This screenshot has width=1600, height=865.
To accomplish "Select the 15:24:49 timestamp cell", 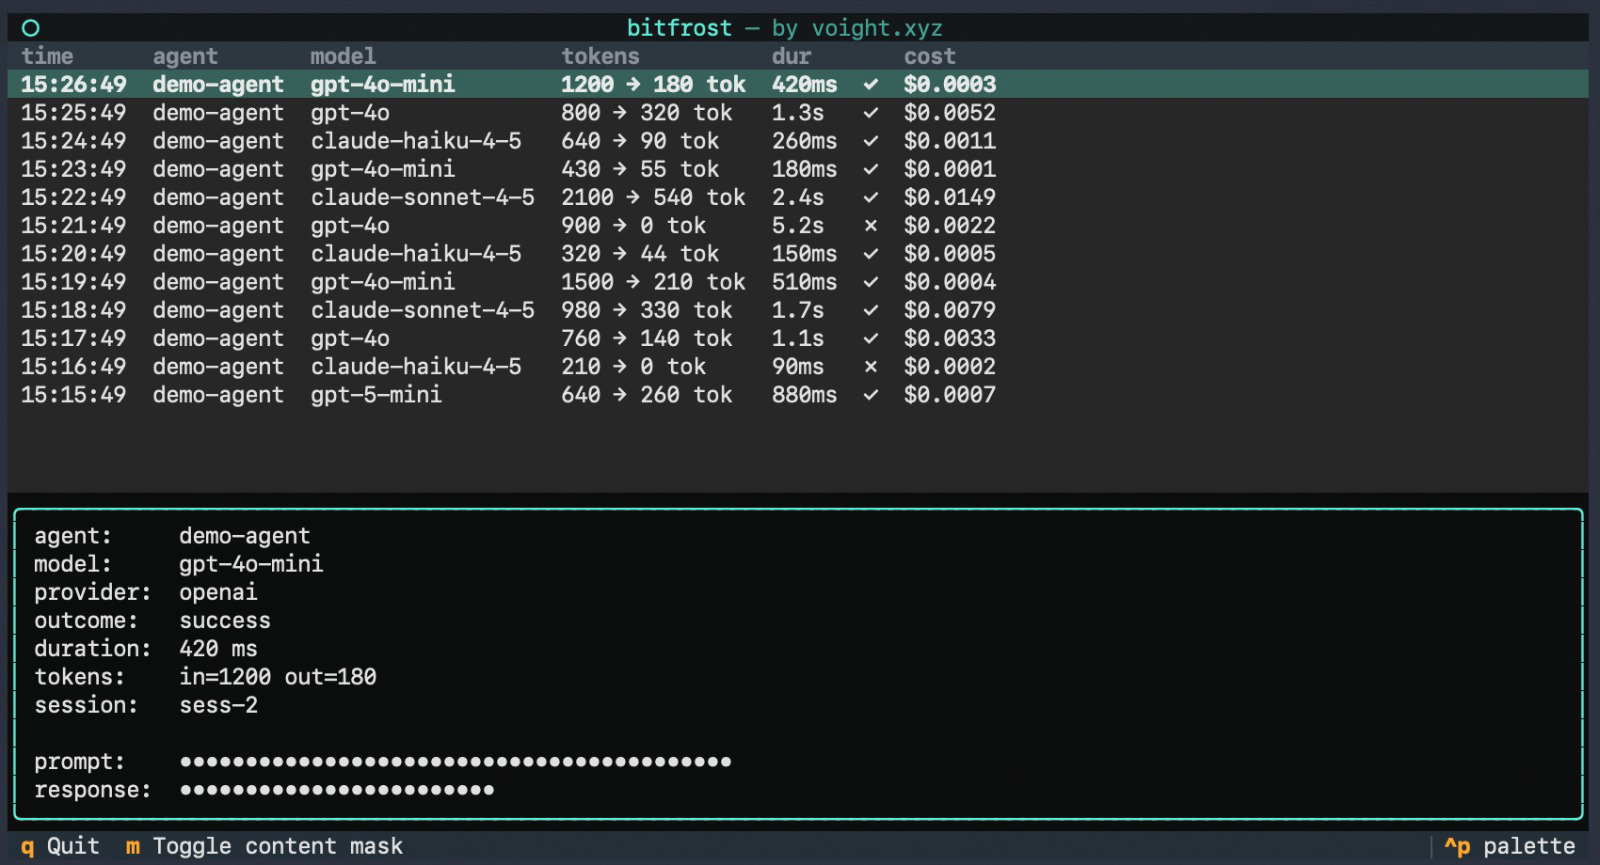I will click(x=74, y=141).
